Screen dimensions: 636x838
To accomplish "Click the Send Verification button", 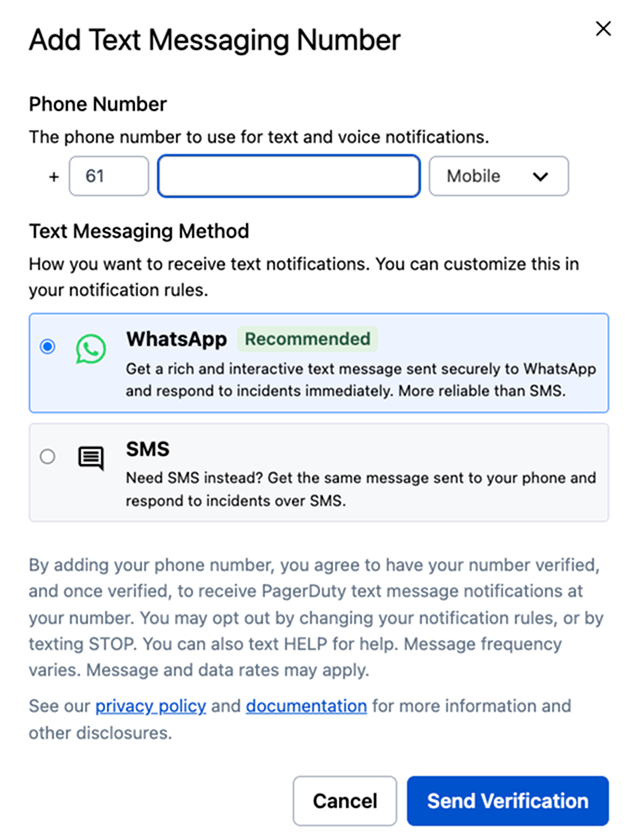I will (507, 801).
